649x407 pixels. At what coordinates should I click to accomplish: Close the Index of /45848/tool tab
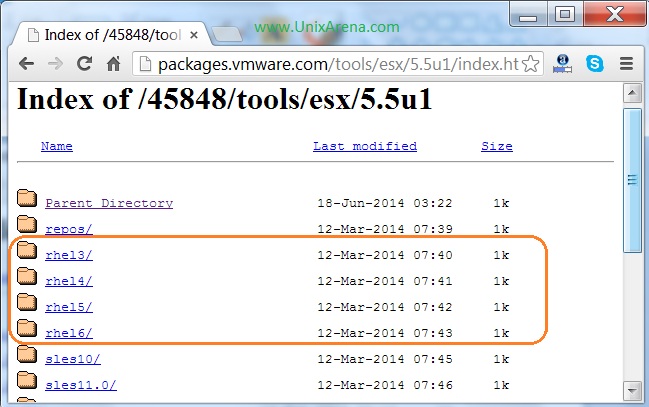pos(194,35)
